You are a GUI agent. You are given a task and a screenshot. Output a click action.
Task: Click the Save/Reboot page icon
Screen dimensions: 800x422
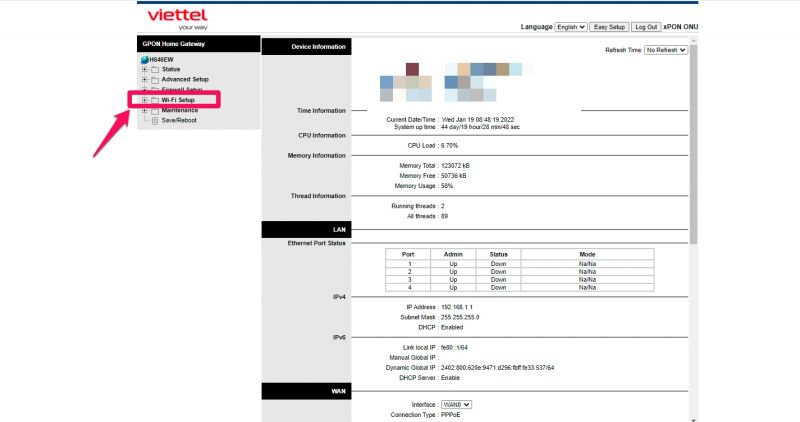pos(154,120)
